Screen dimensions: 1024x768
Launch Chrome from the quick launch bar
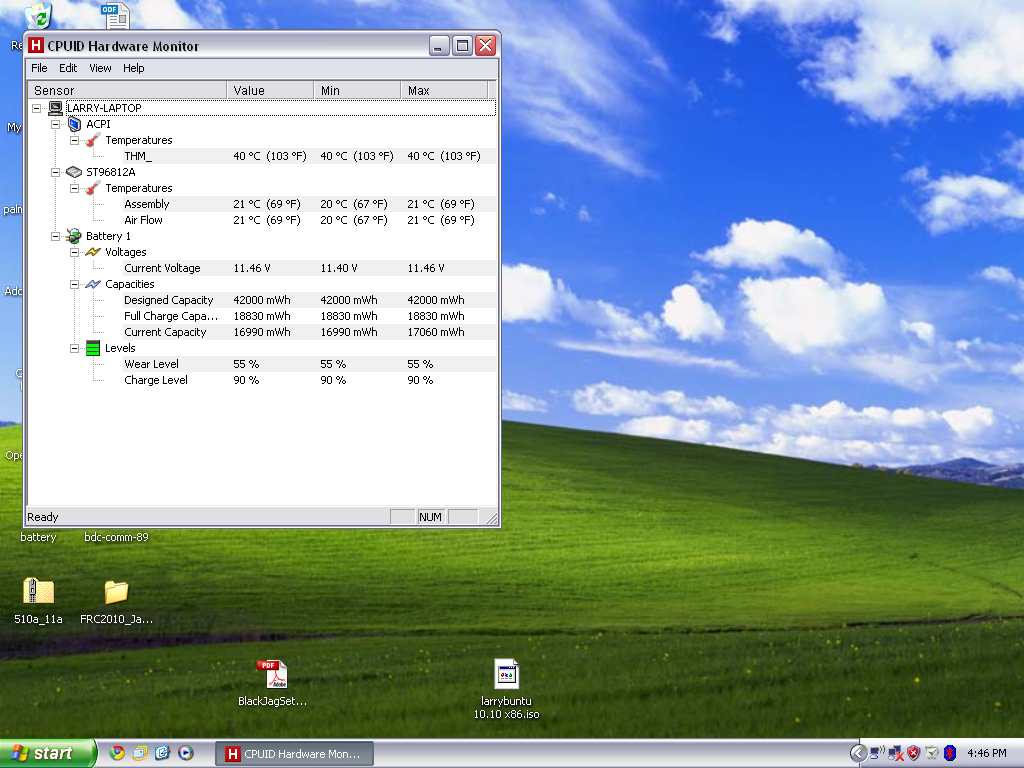(x=117, y=753)
